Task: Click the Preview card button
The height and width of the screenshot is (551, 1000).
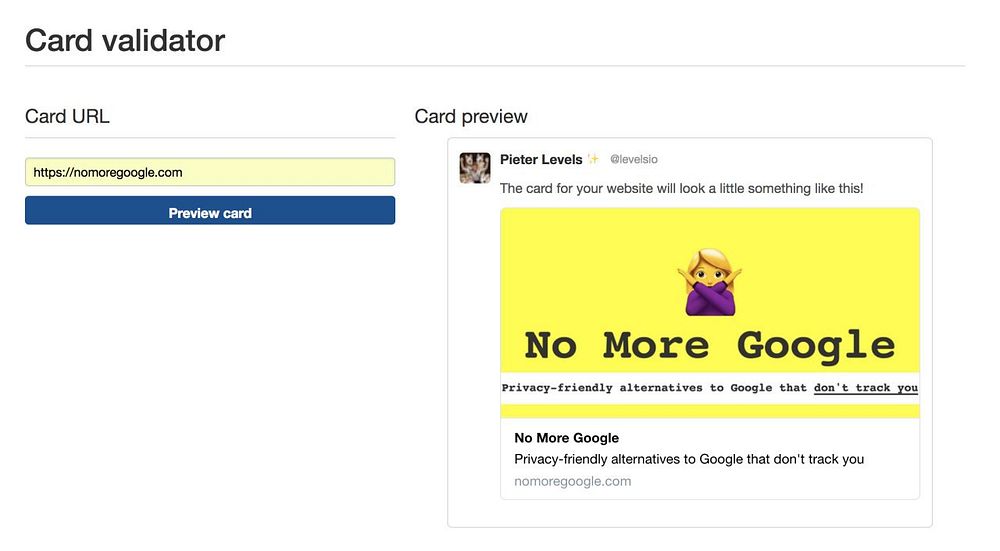Action: tap(210, 210)
